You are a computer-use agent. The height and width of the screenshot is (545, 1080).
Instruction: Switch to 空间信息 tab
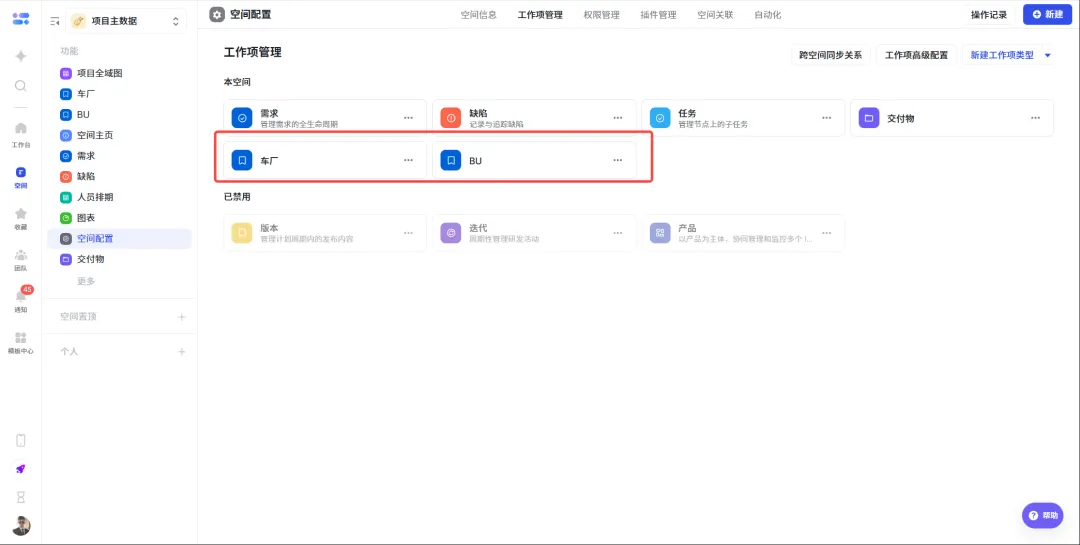(479, 14)
